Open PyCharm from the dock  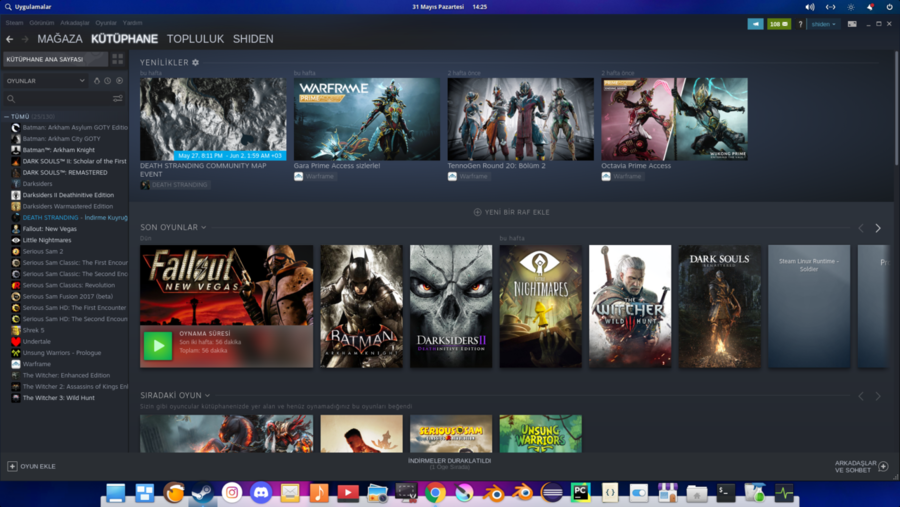pyautogui.click(x=580, y=493)
